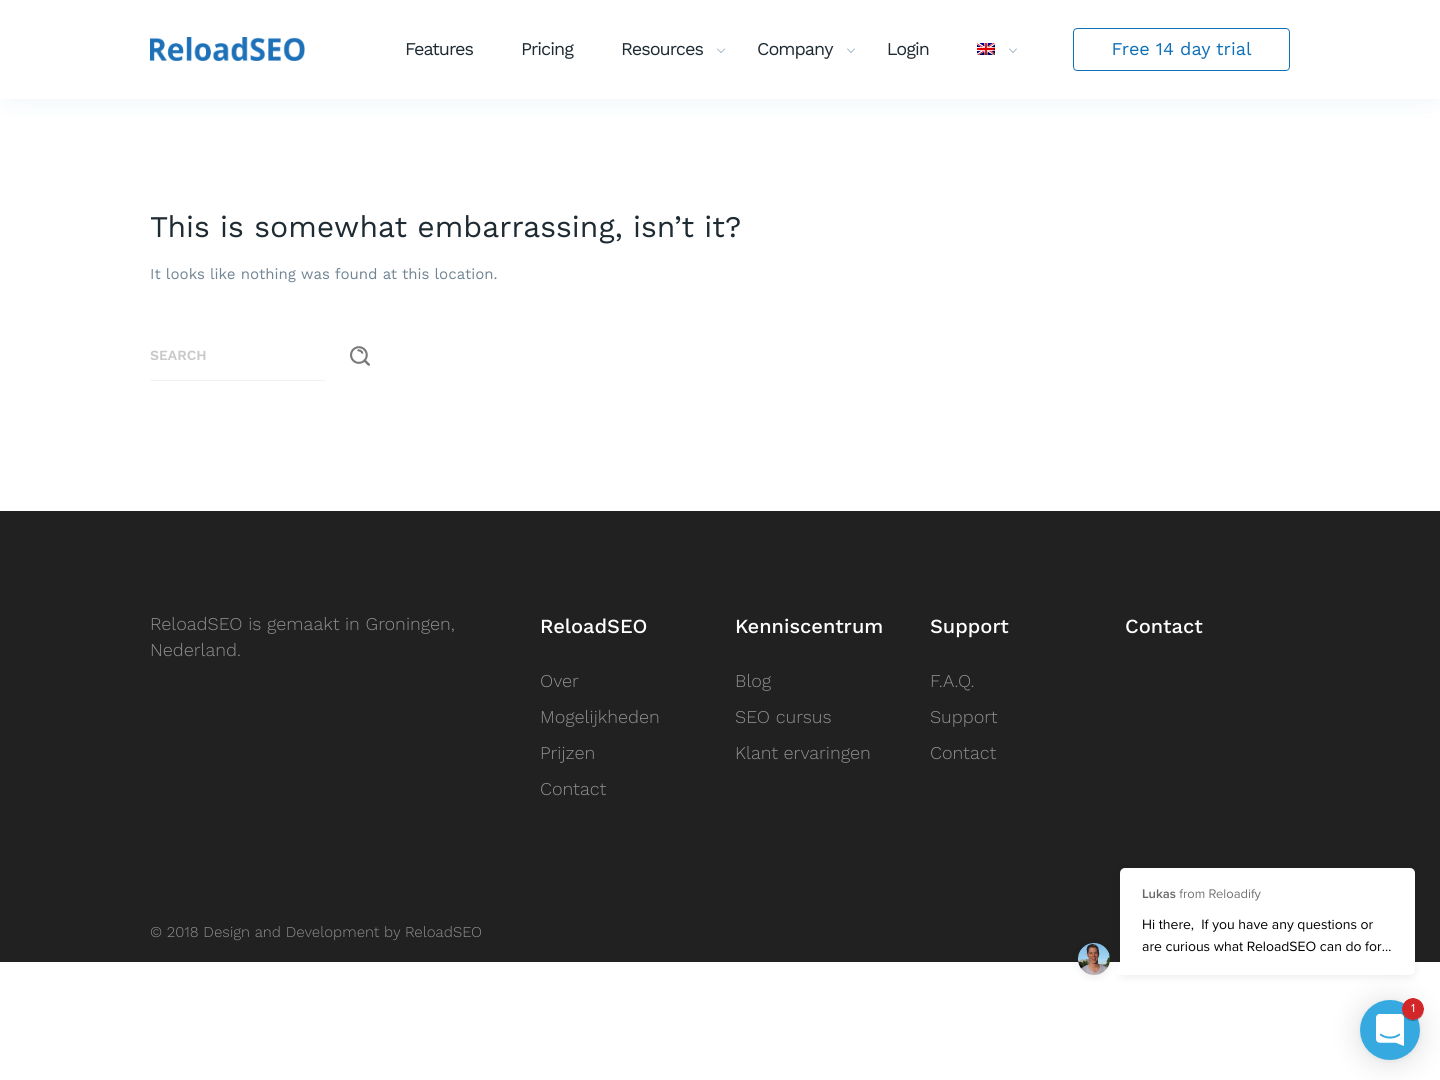Open the F.A.Q. footer link
This screenshot has height=1080, width=1440.
click(x=952, y=681)
